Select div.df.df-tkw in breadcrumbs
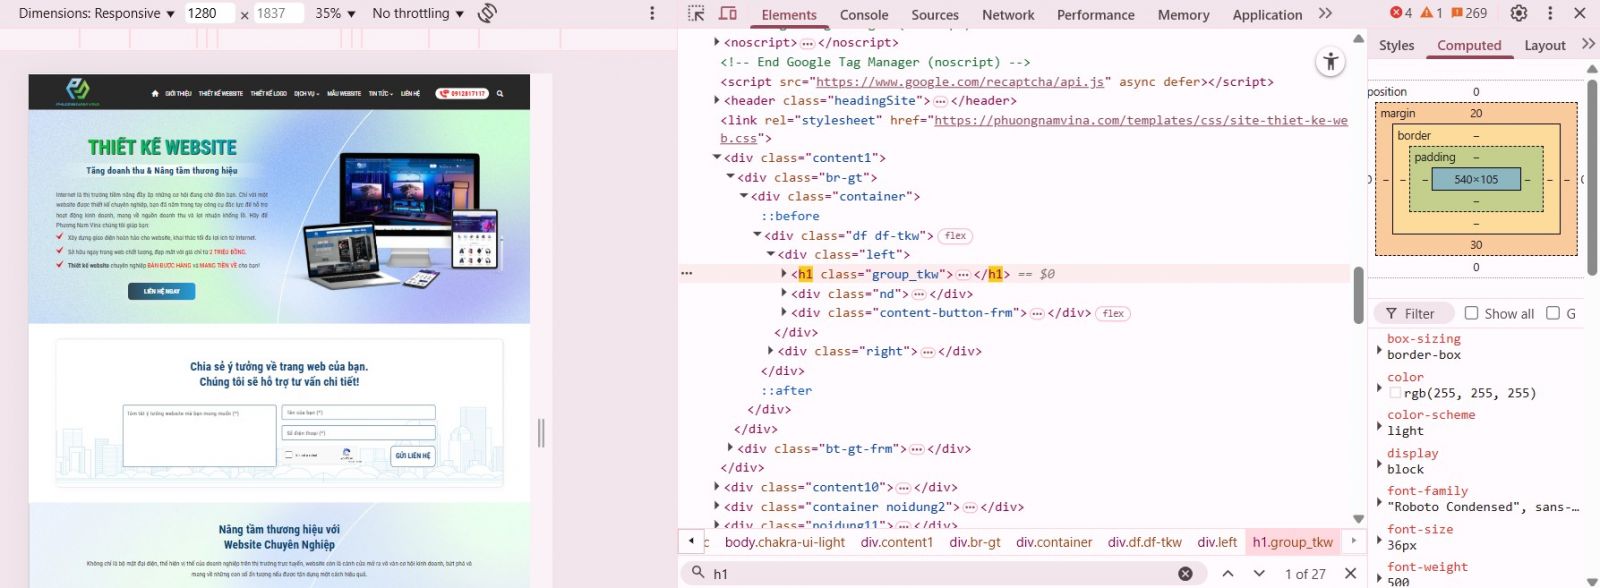The image size is (1600, 588). (1145, 542)
